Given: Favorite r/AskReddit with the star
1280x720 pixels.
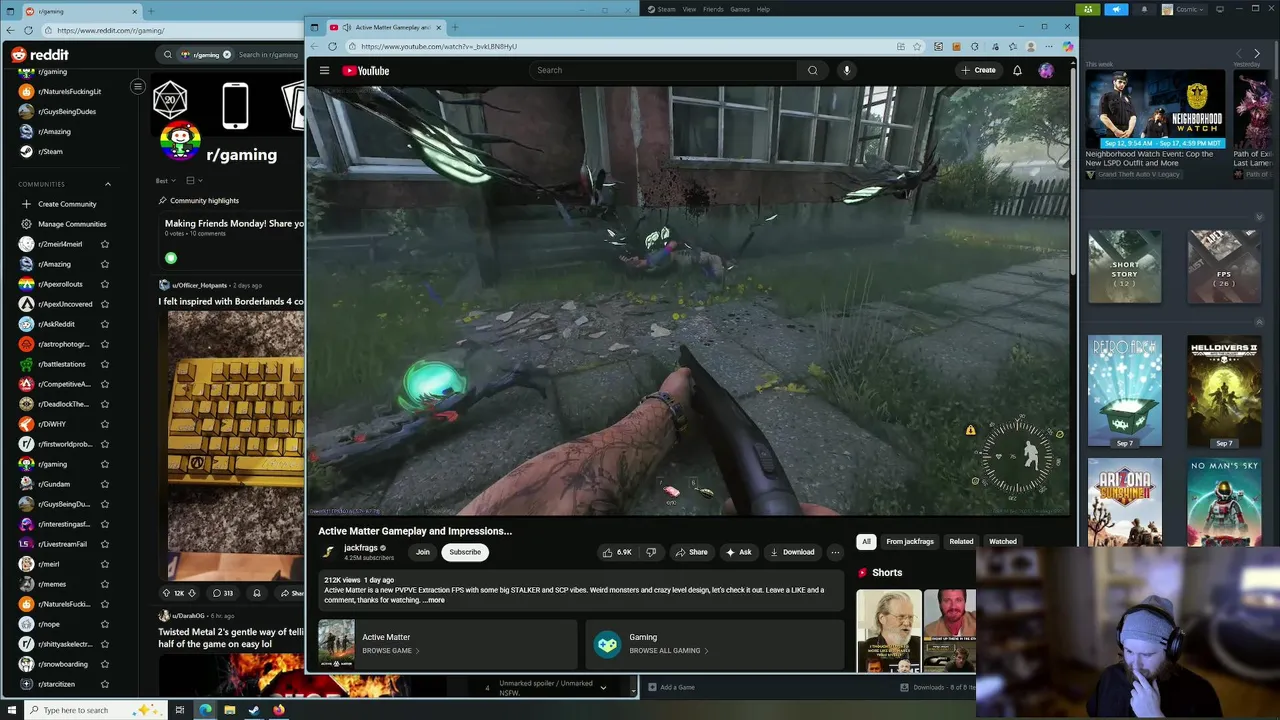Looking at the screenshot, I should click(105, 324).
